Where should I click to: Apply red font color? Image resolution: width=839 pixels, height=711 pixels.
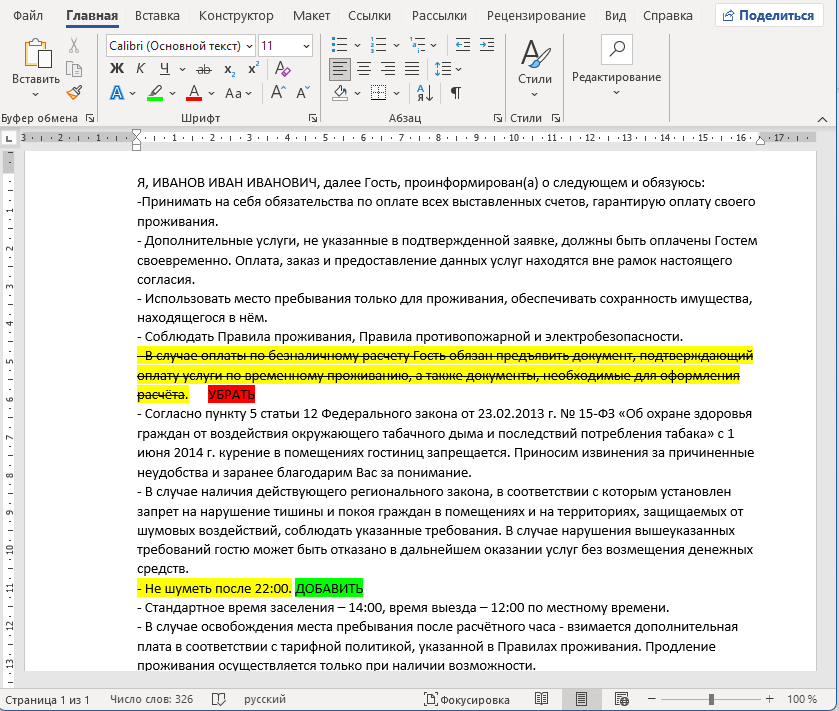[x=194, y=93]
